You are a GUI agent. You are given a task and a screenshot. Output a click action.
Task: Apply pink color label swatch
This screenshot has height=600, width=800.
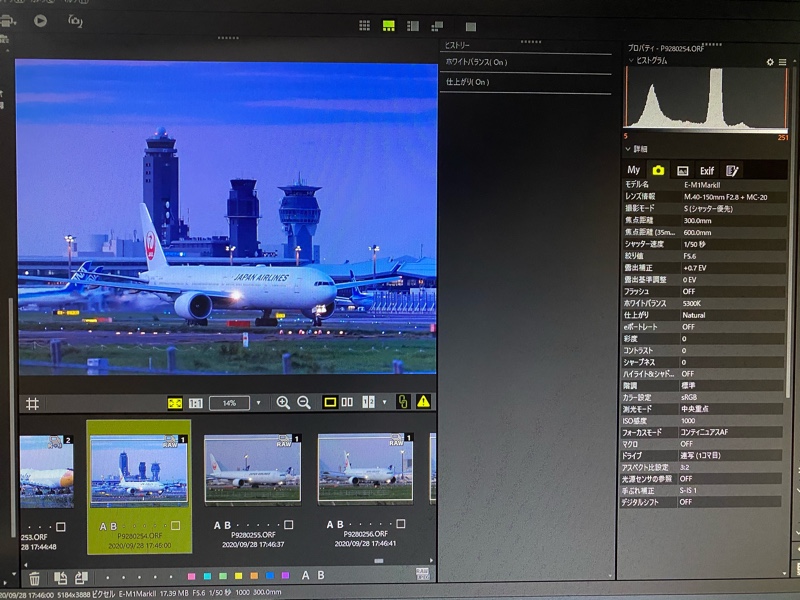click(191, 577)
